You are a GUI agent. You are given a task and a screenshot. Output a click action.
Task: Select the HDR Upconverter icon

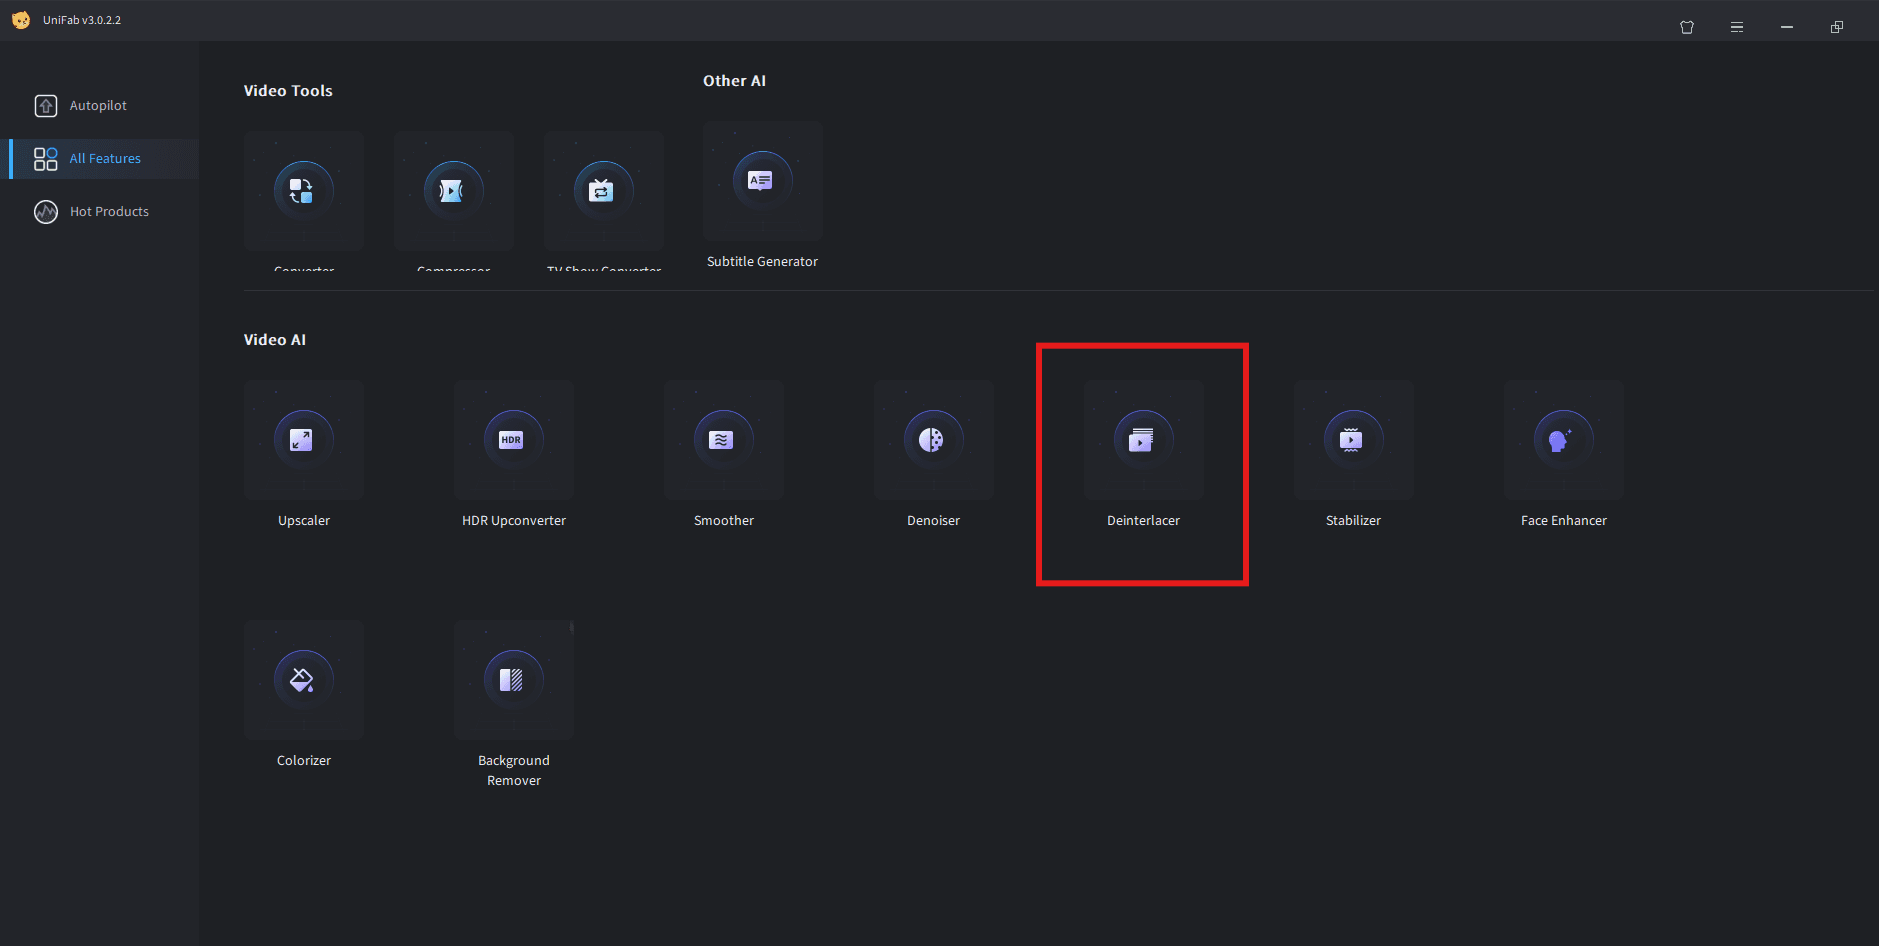click(513, 440)
